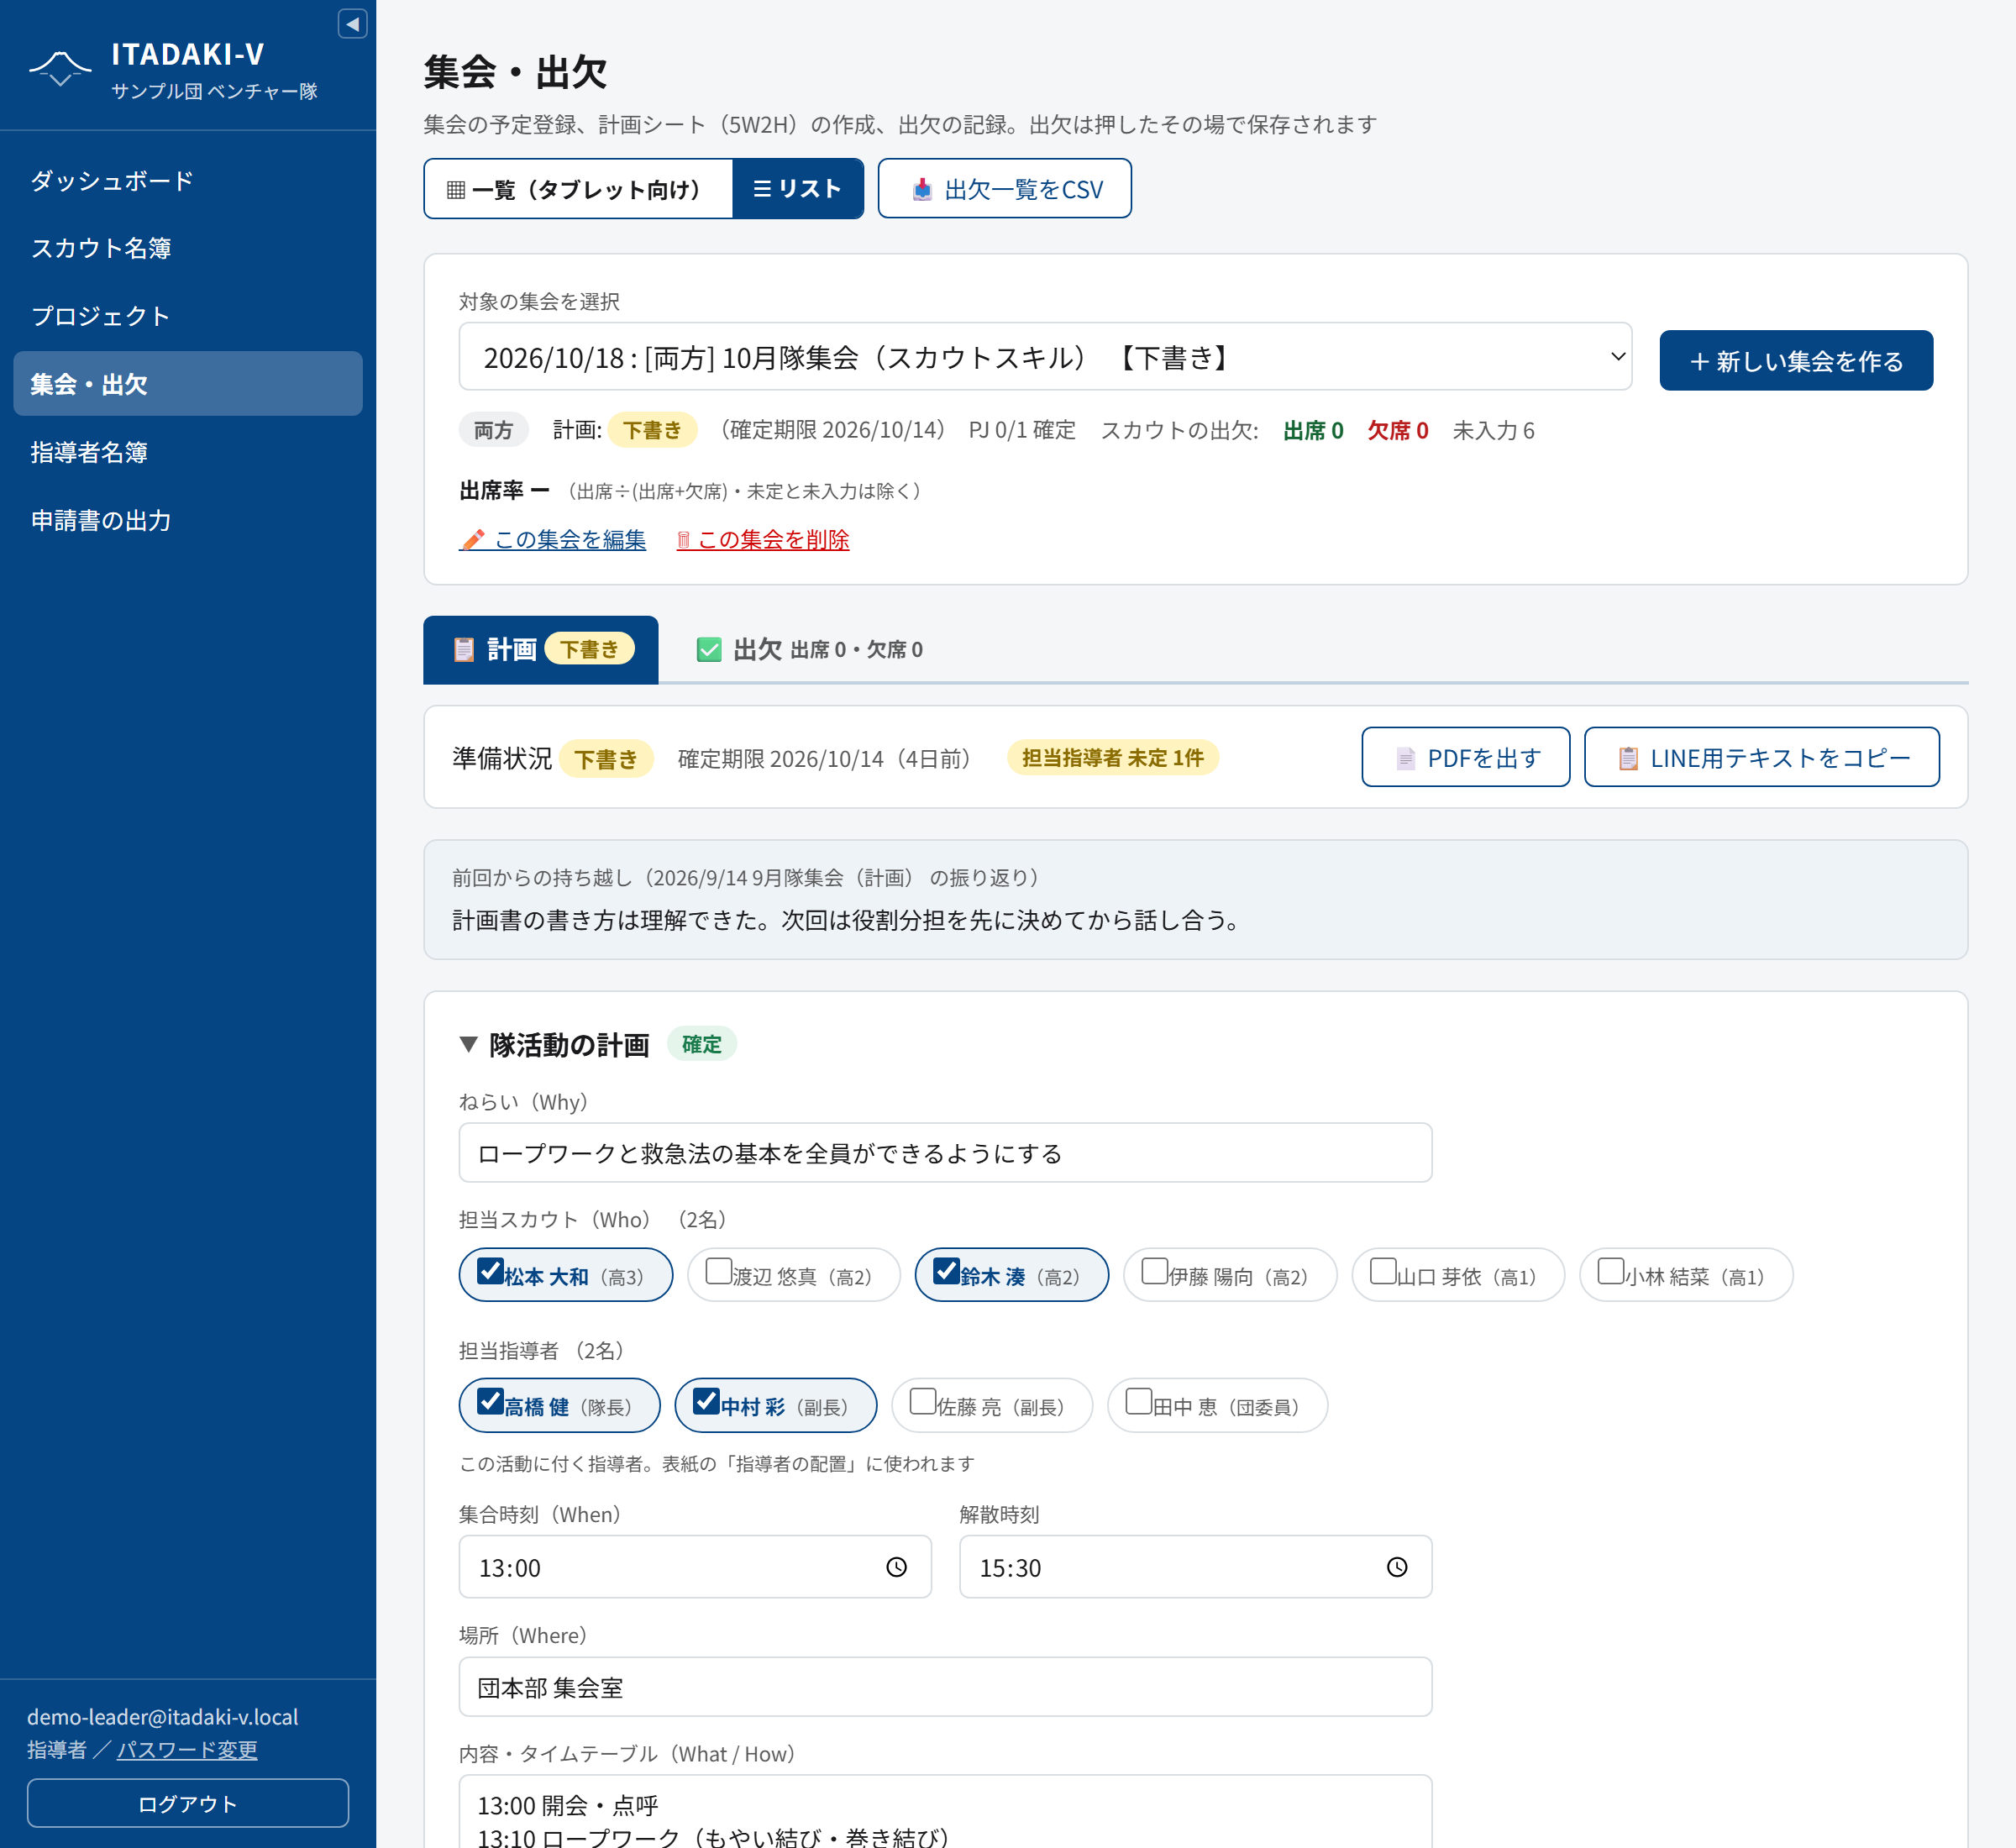Check scout 伊藤 陽向

point(1154,1271)
